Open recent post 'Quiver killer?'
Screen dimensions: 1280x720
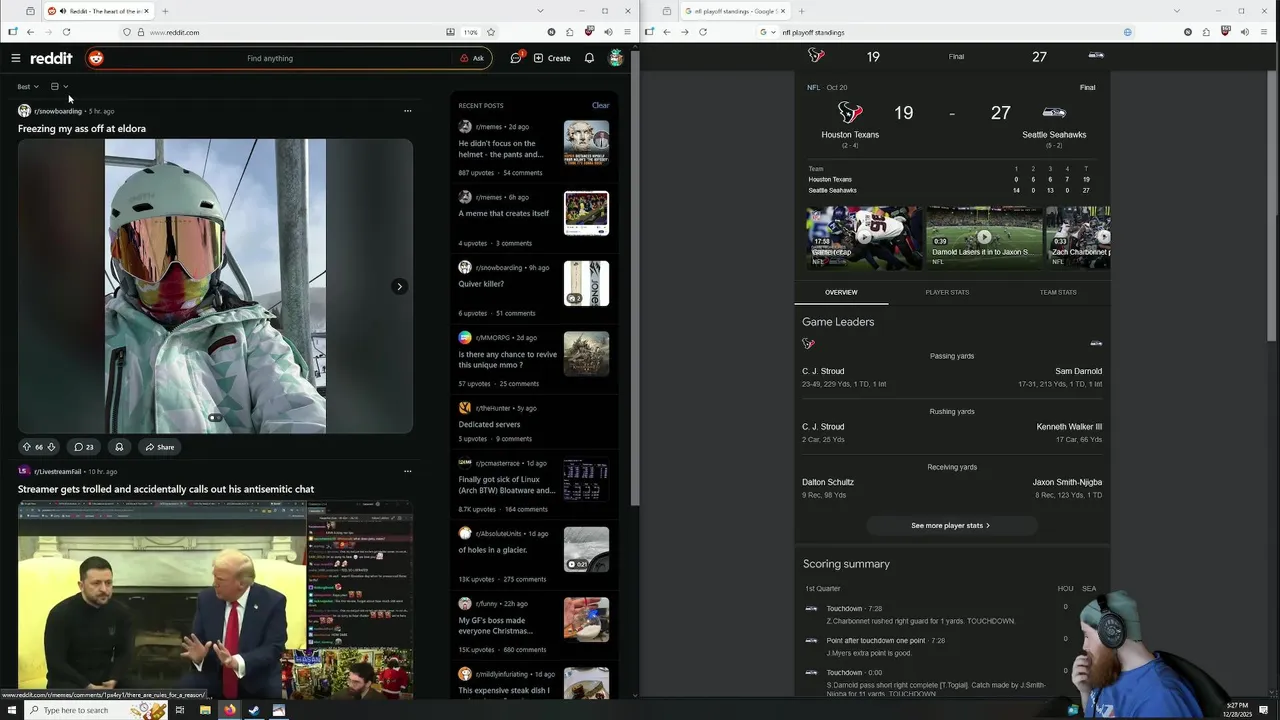click(481, 284)
